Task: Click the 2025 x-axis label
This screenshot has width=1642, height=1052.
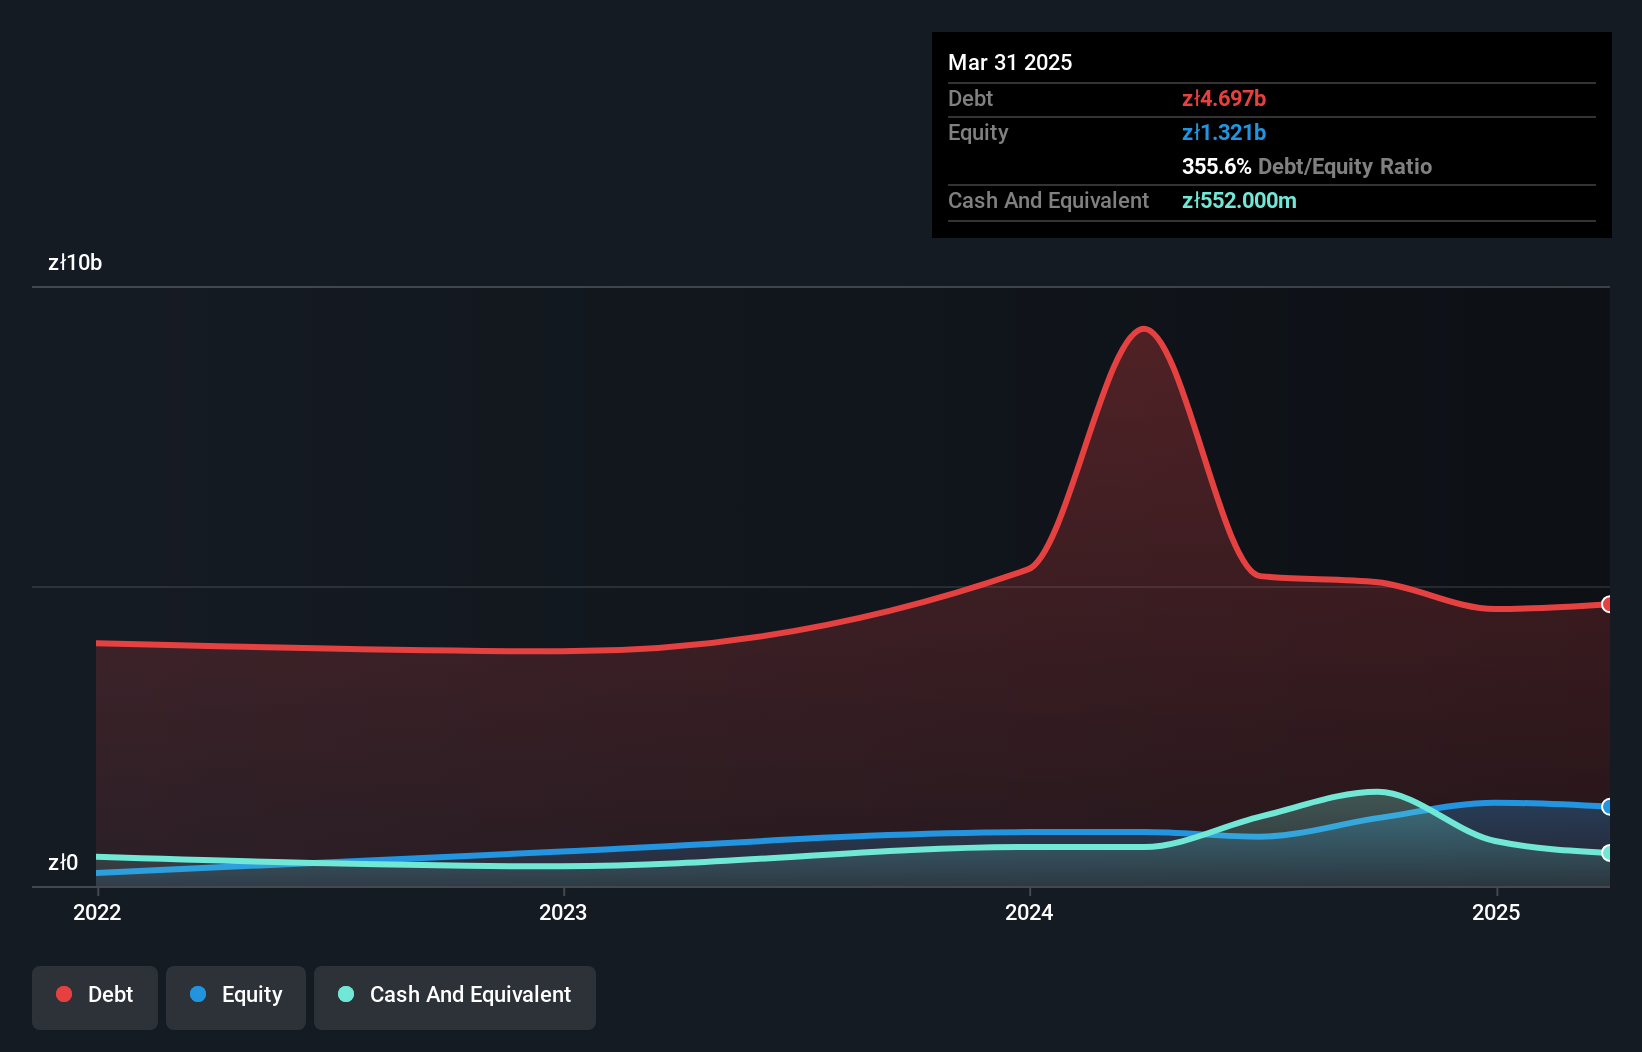Action: click(x=1496, y=912)
